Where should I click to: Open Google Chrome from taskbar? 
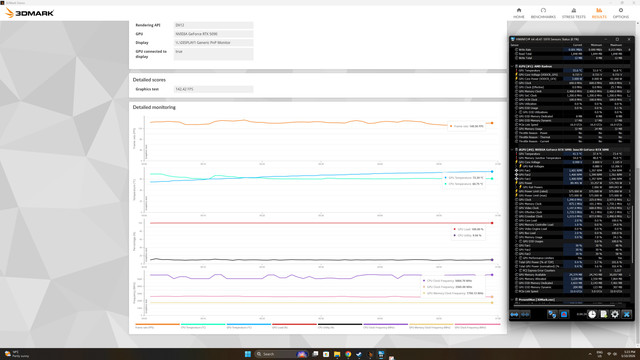[x=348, y=354]
